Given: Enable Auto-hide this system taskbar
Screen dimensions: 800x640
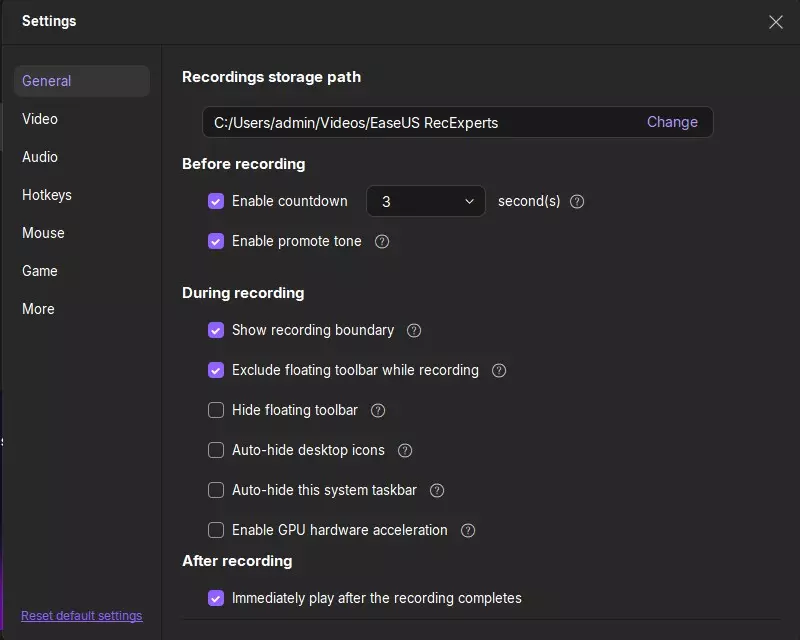Looking at the screenshot, I should pyautogui.click(x=216, y=490).
